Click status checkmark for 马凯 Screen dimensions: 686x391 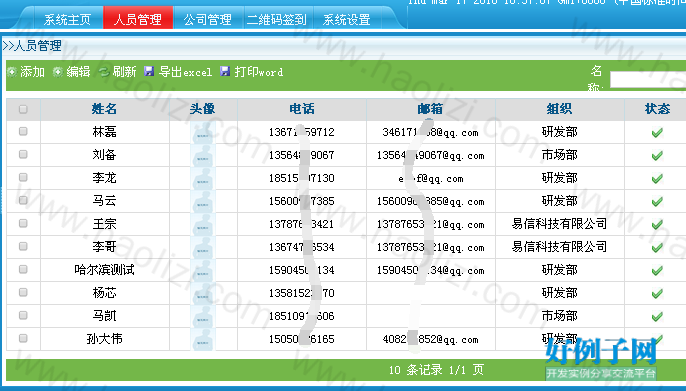point(657,316)
